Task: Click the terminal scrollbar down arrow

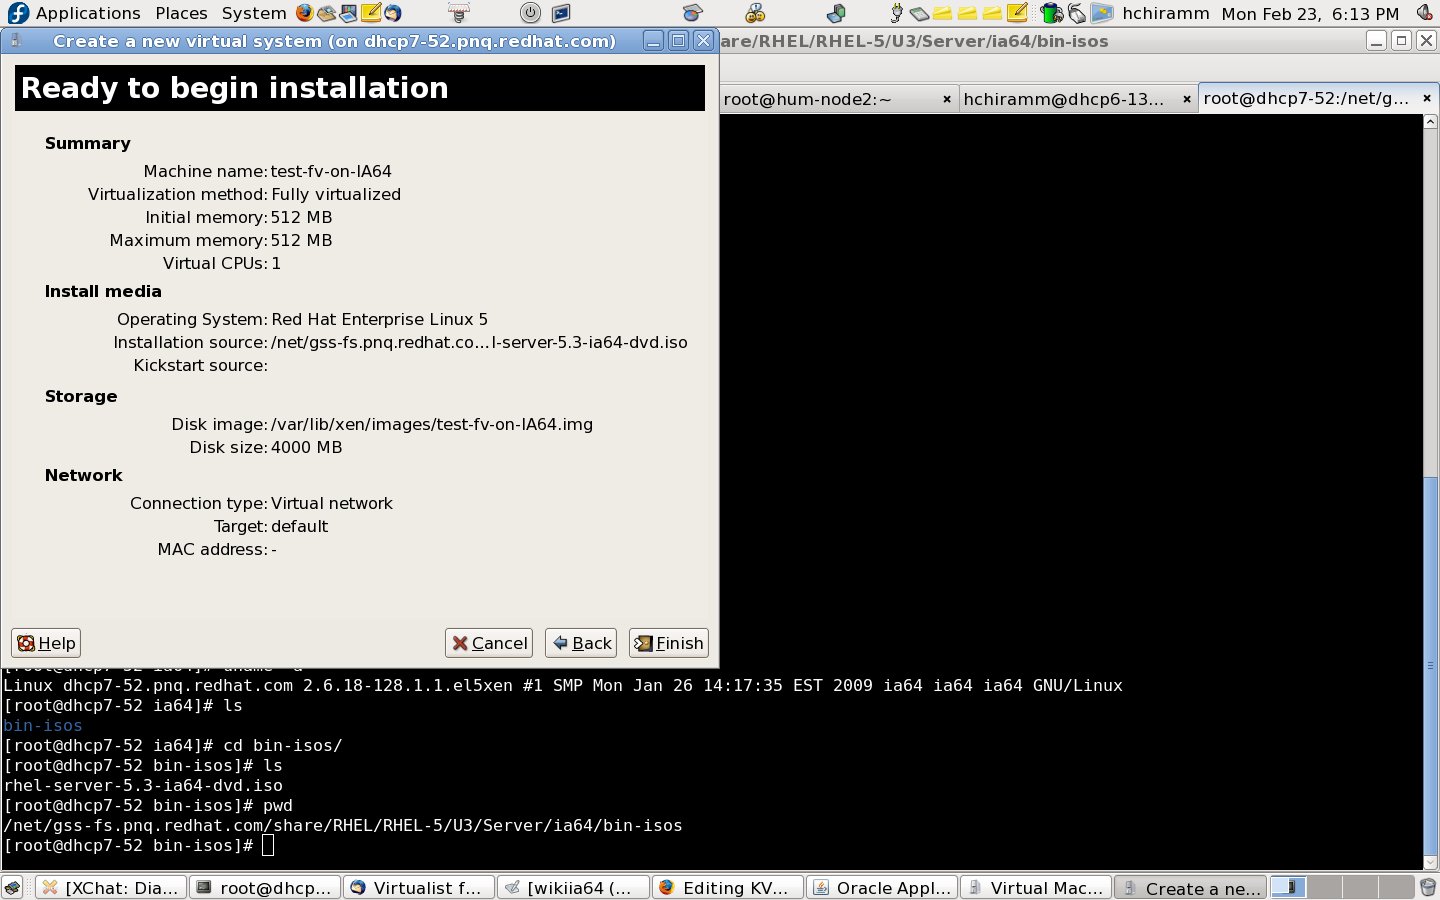Action: click(1430, 862)
